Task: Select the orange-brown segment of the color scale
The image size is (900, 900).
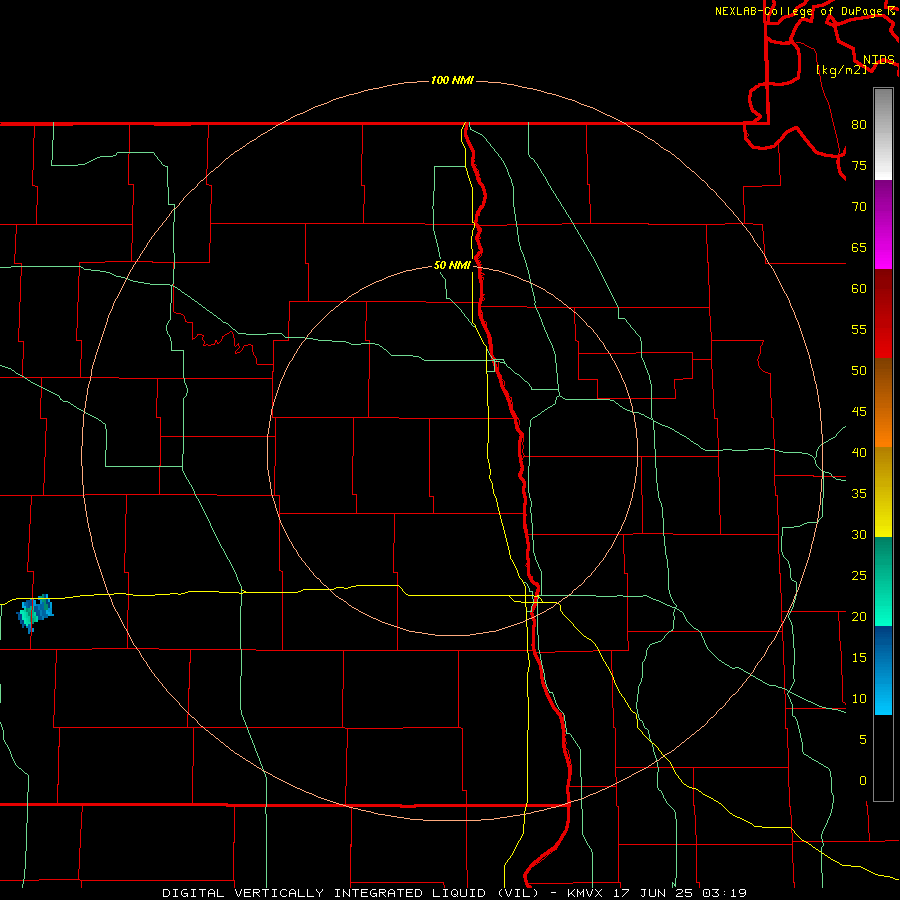Action: click(x=883, y=402)
